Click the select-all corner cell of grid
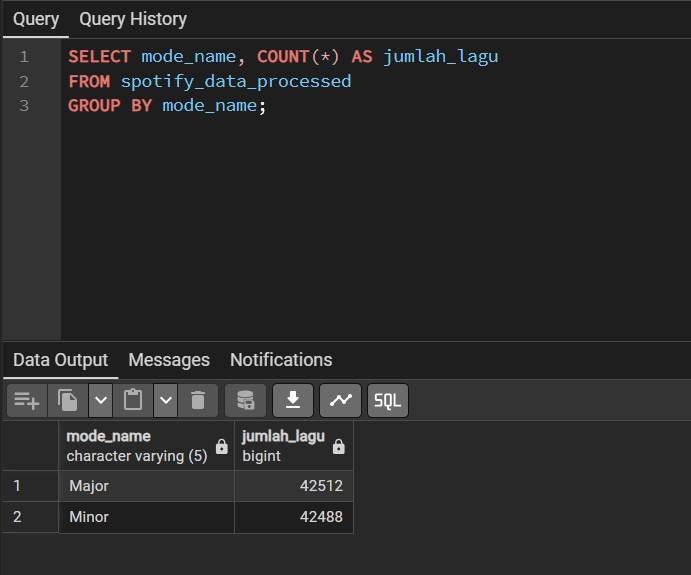691x575 pixels. click(30, 446)
